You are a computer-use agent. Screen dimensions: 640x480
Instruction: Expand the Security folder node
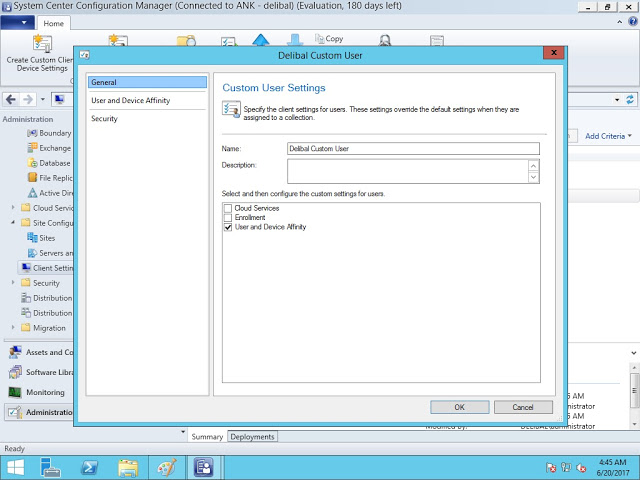click(x=13, y=283)
